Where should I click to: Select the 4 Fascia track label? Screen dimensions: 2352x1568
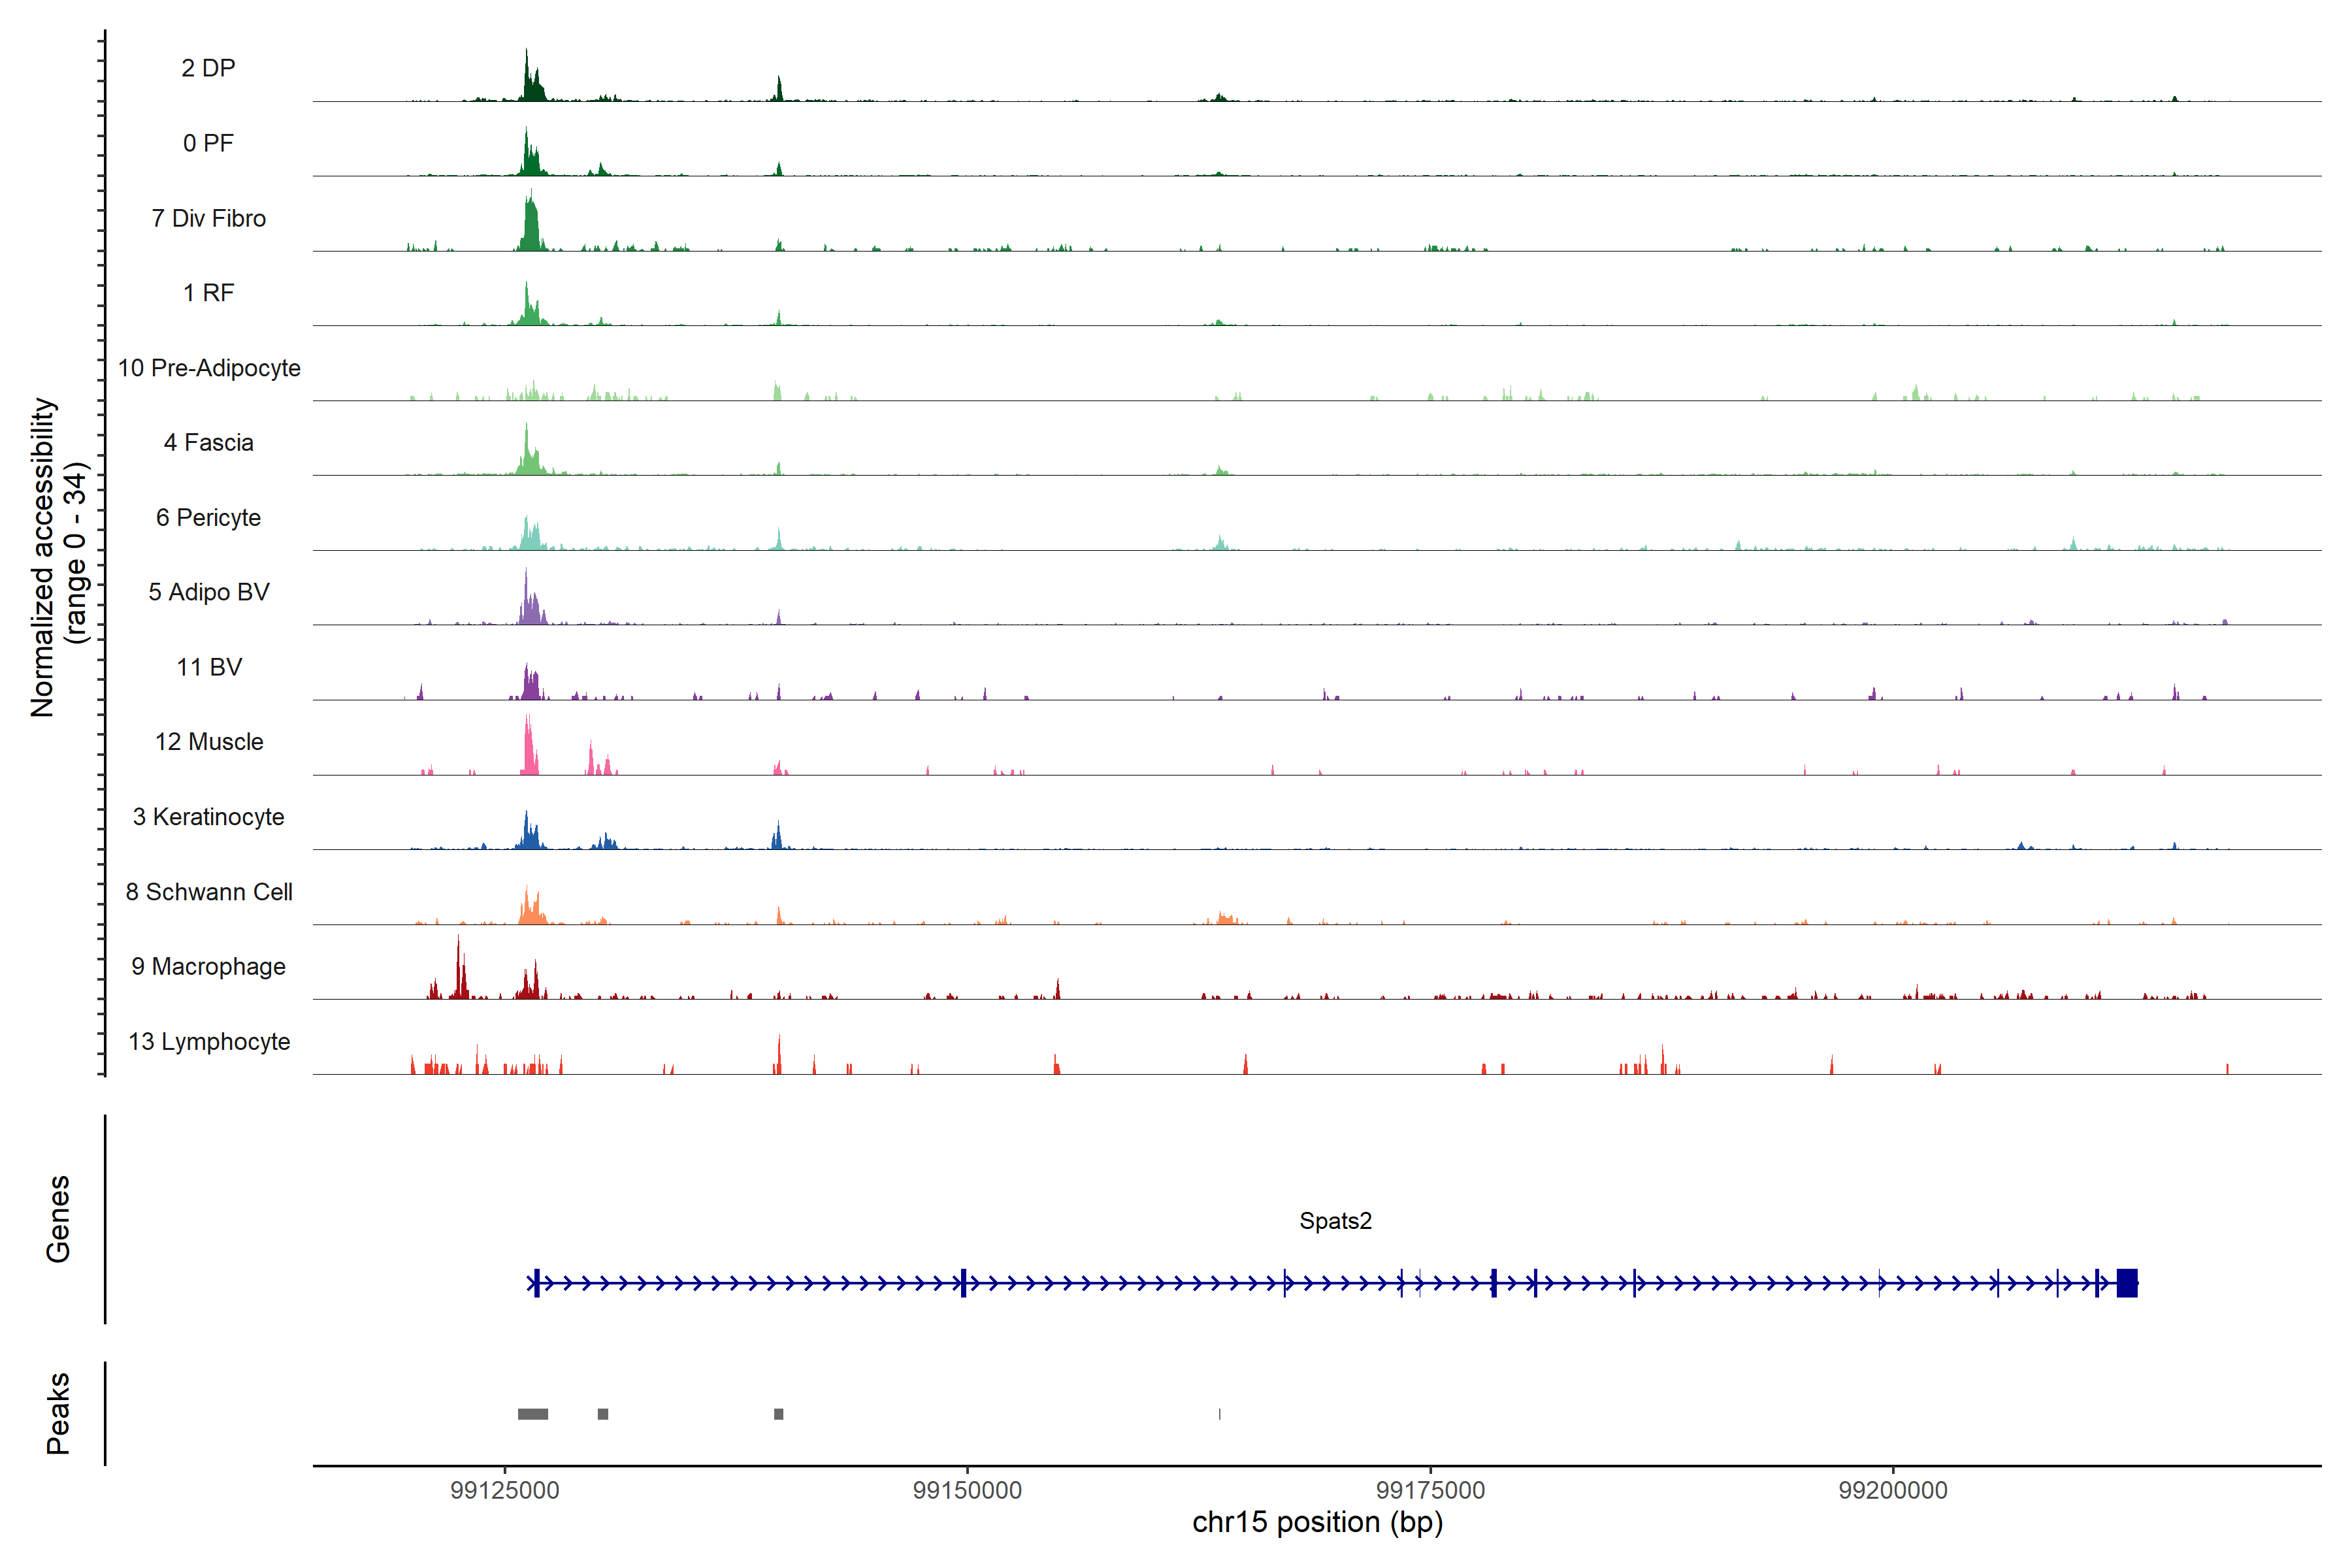[x=208, y=442]
